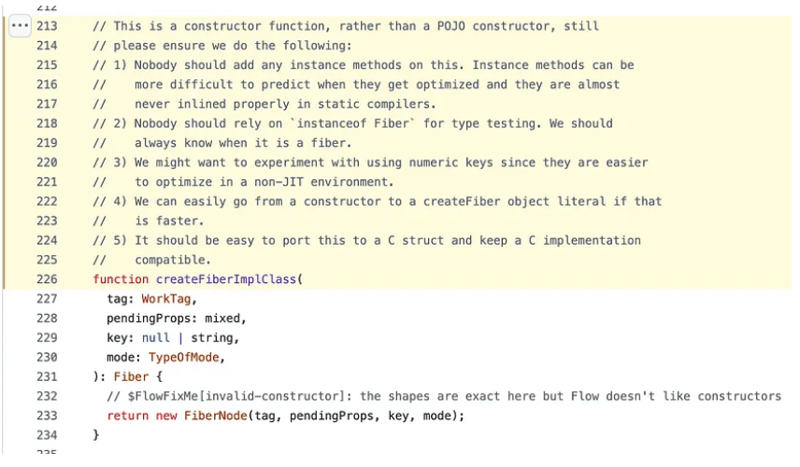
Task: Click line number 231
Action: [x=47, y=377]
